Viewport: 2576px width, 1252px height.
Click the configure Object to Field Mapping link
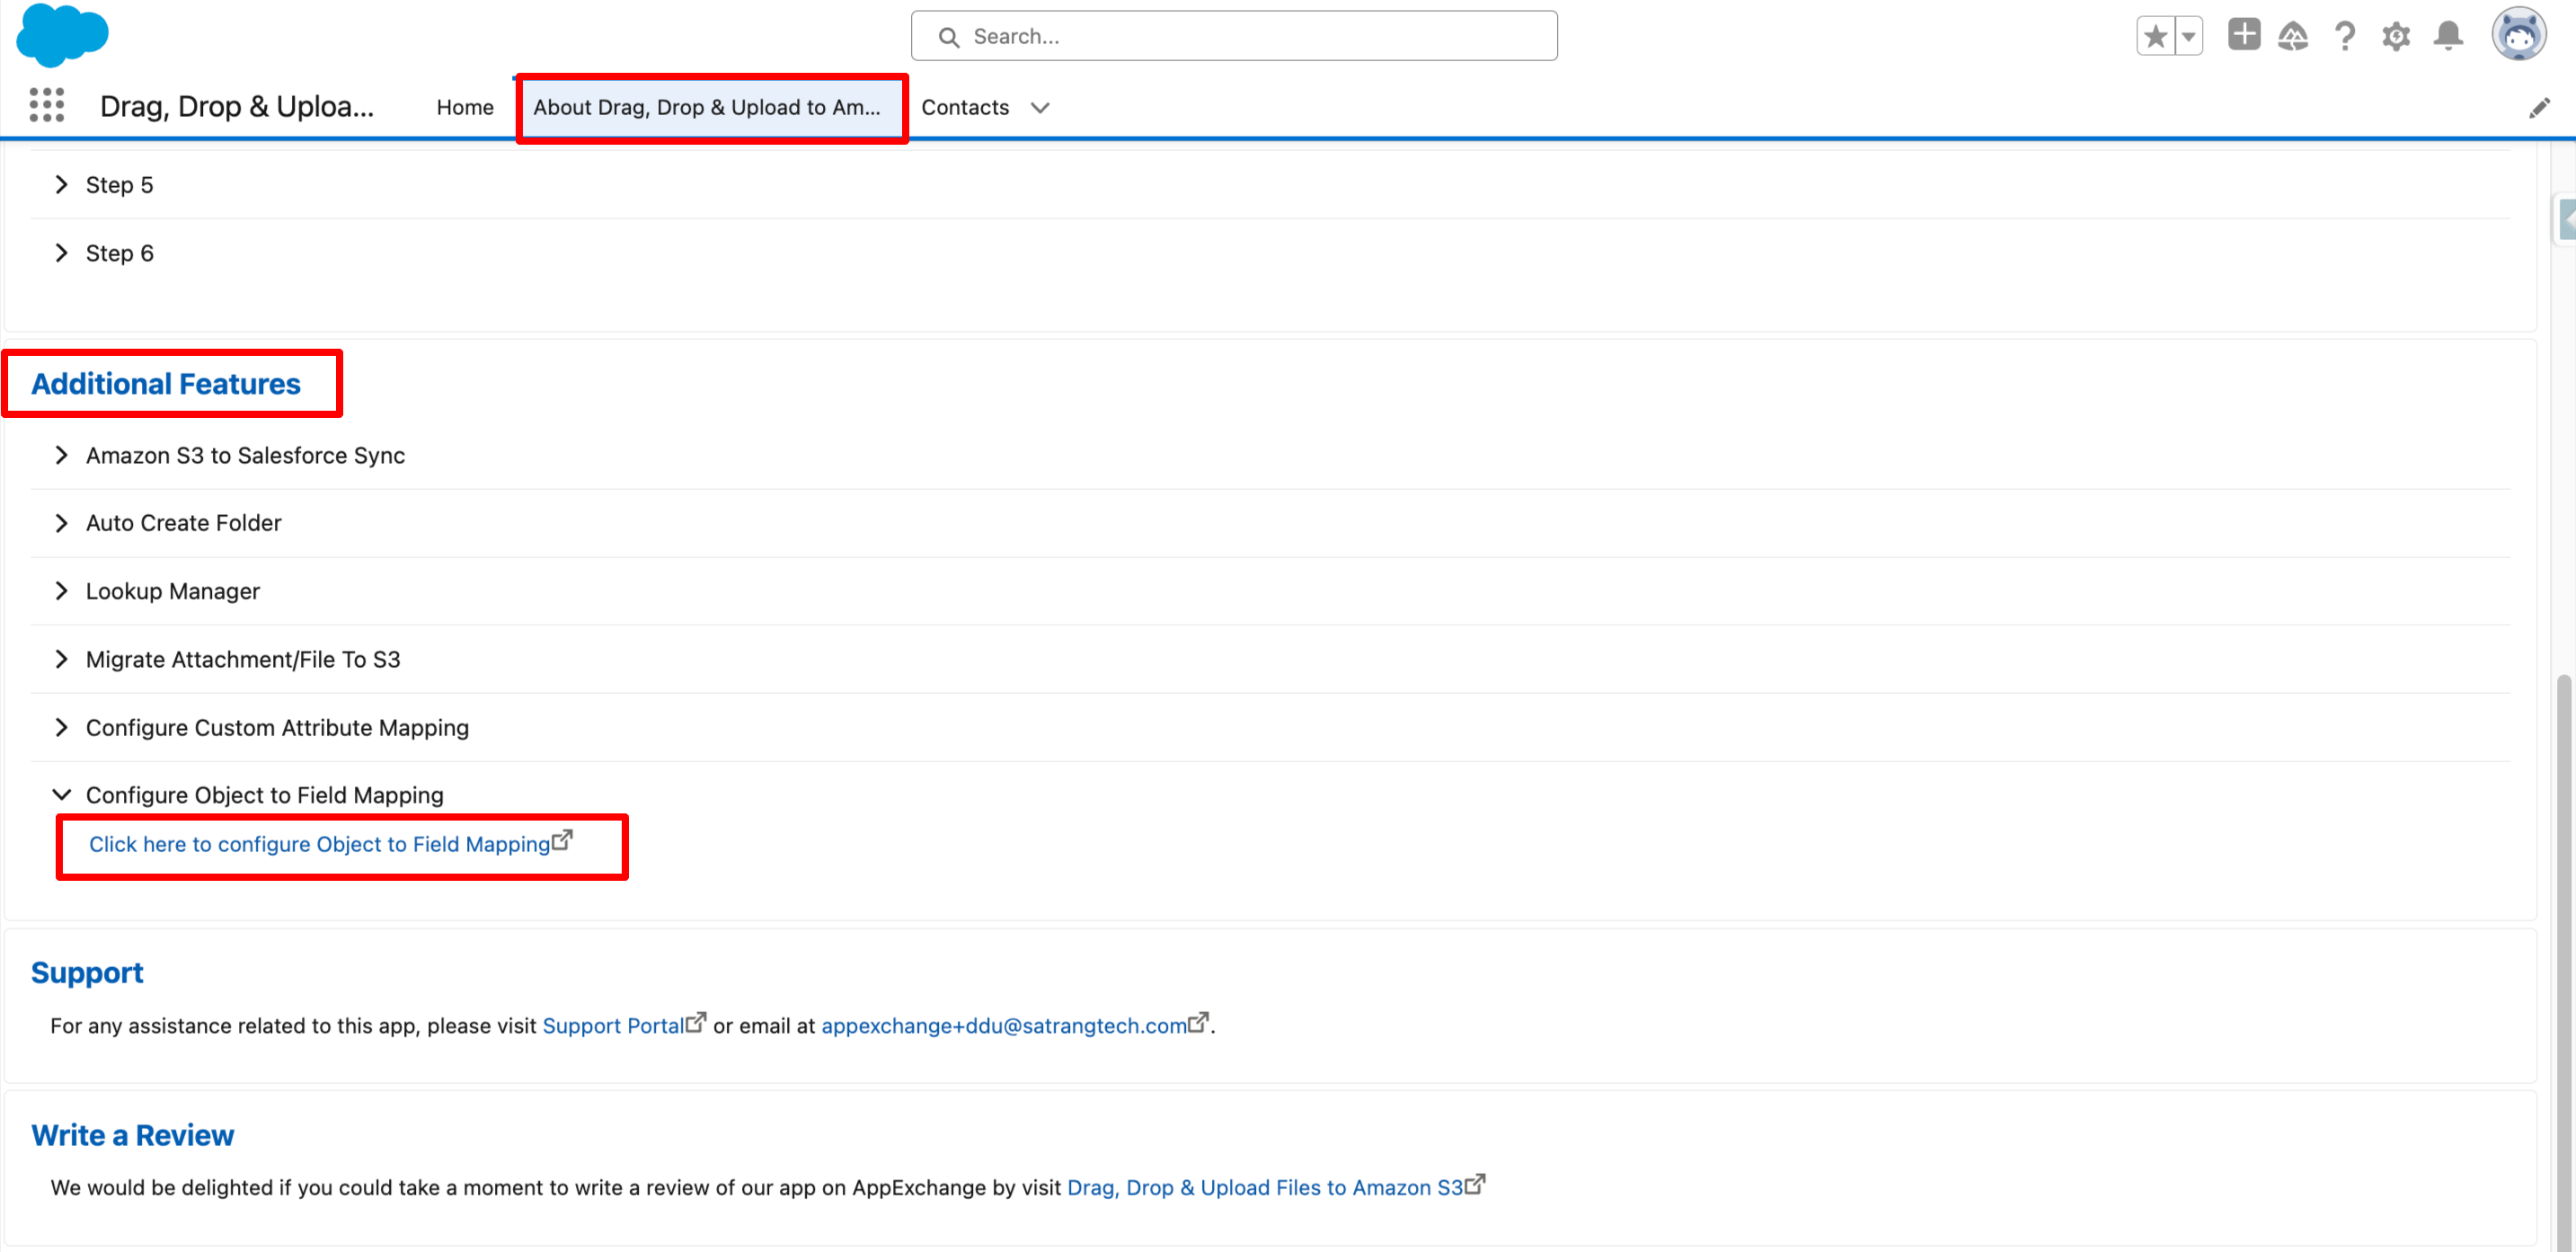320,844
